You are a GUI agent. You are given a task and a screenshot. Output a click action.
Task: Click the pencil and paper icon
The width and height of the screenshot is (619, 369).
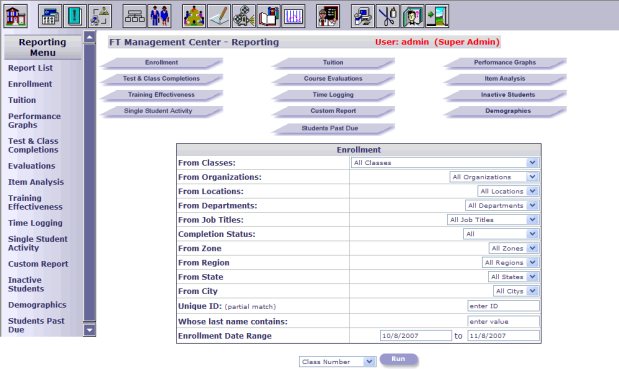tap(219, 16)
